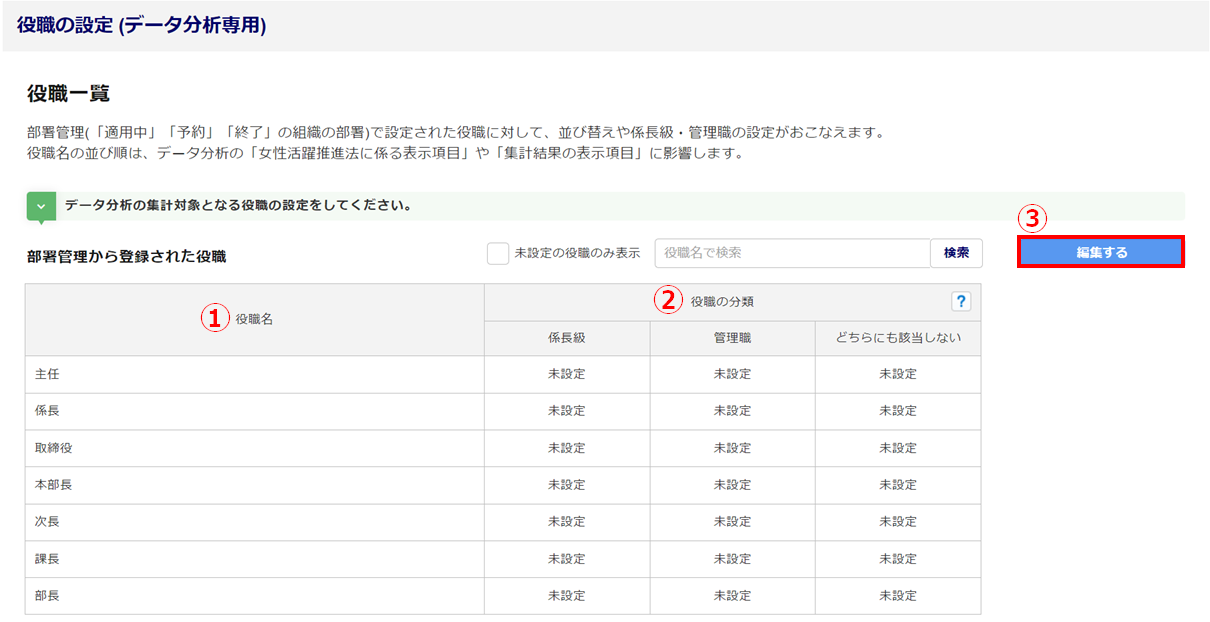Select the 主任 row name
The height and width of the screenshot is (622, 1210).
click(48, 374)
